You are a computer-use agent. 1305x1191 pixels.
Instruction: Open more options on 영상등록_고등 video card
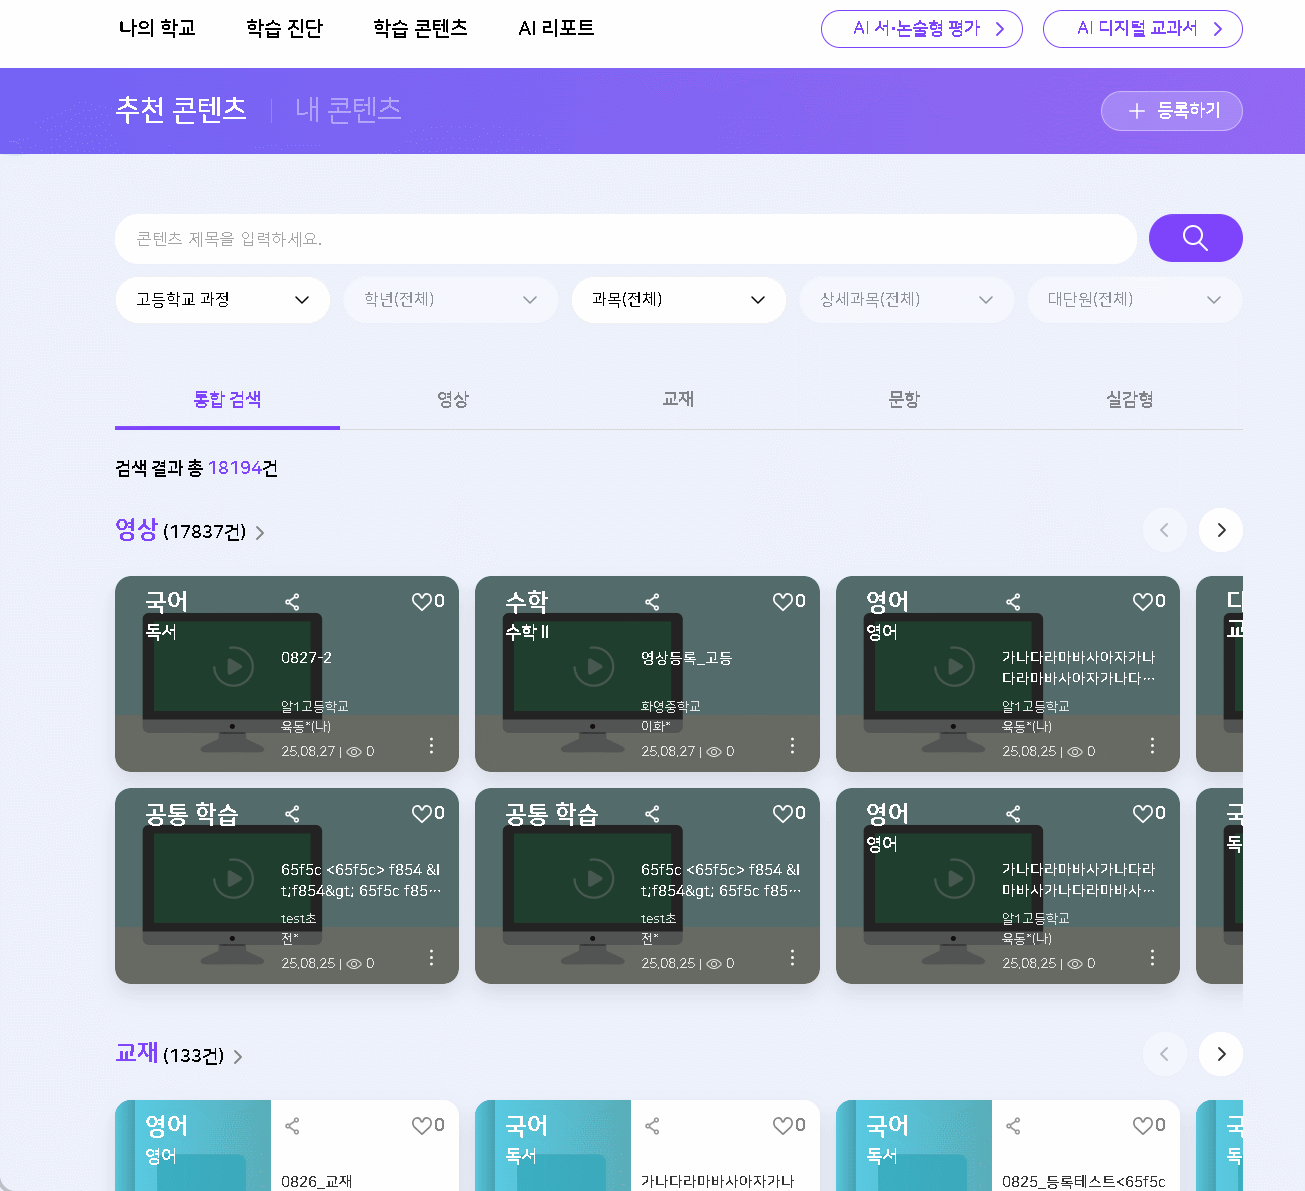pos(792,746)
